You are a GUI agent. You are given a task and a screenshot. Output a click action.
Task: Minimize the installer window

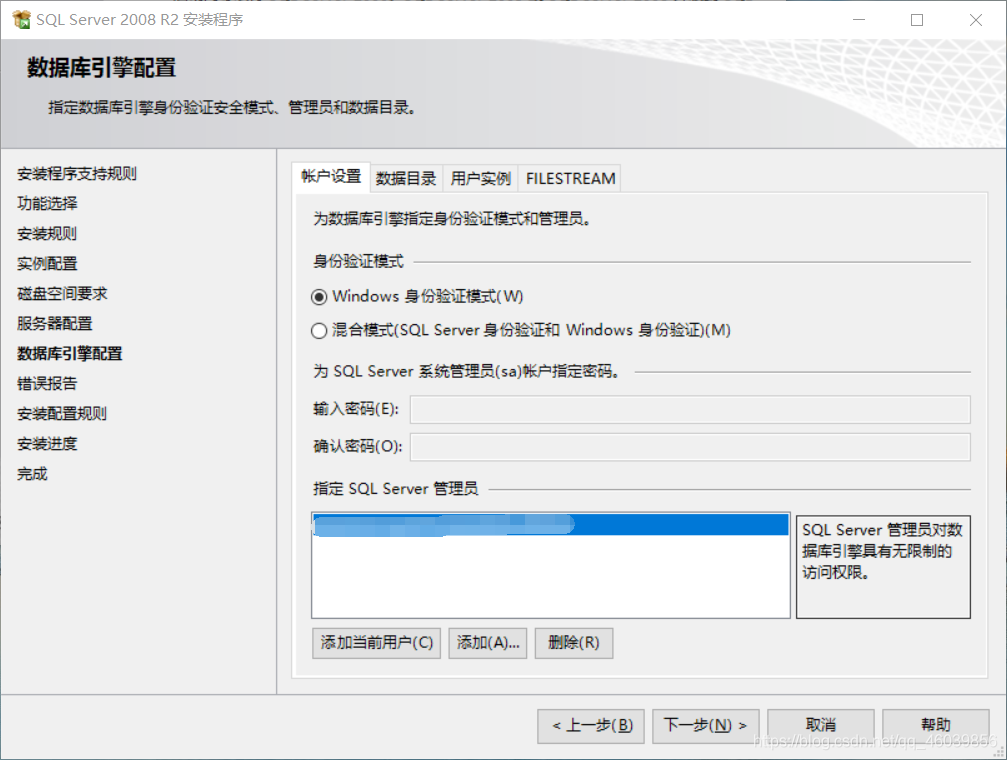[859, 20]
